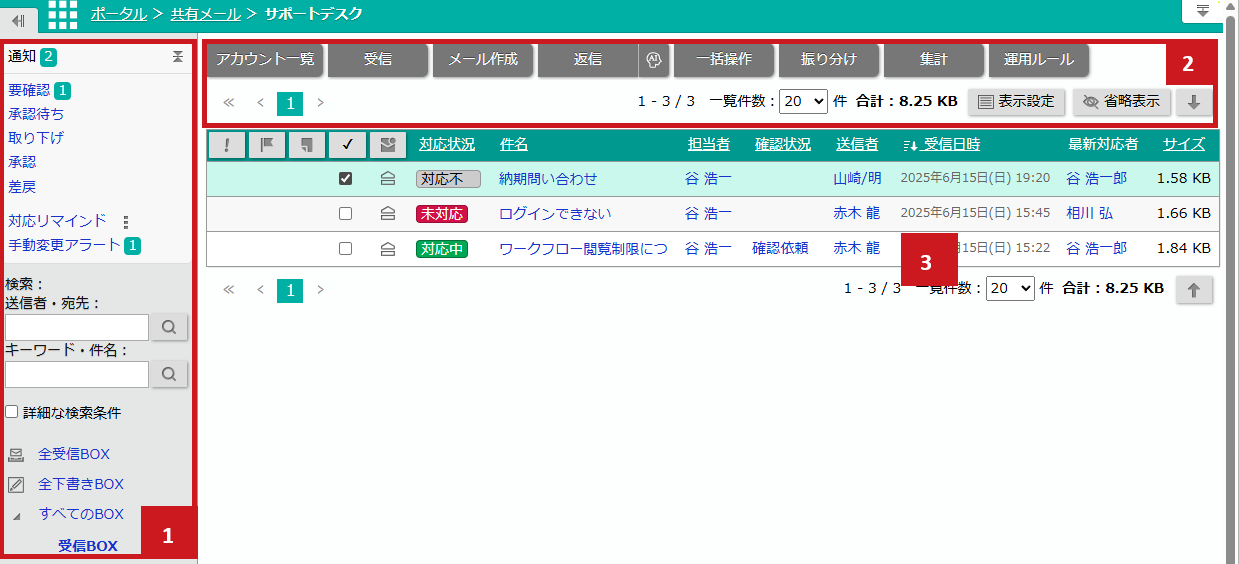1239x564 pixels.
Task: Click the 送信者・宛先 search field
Action: (77, 327)
